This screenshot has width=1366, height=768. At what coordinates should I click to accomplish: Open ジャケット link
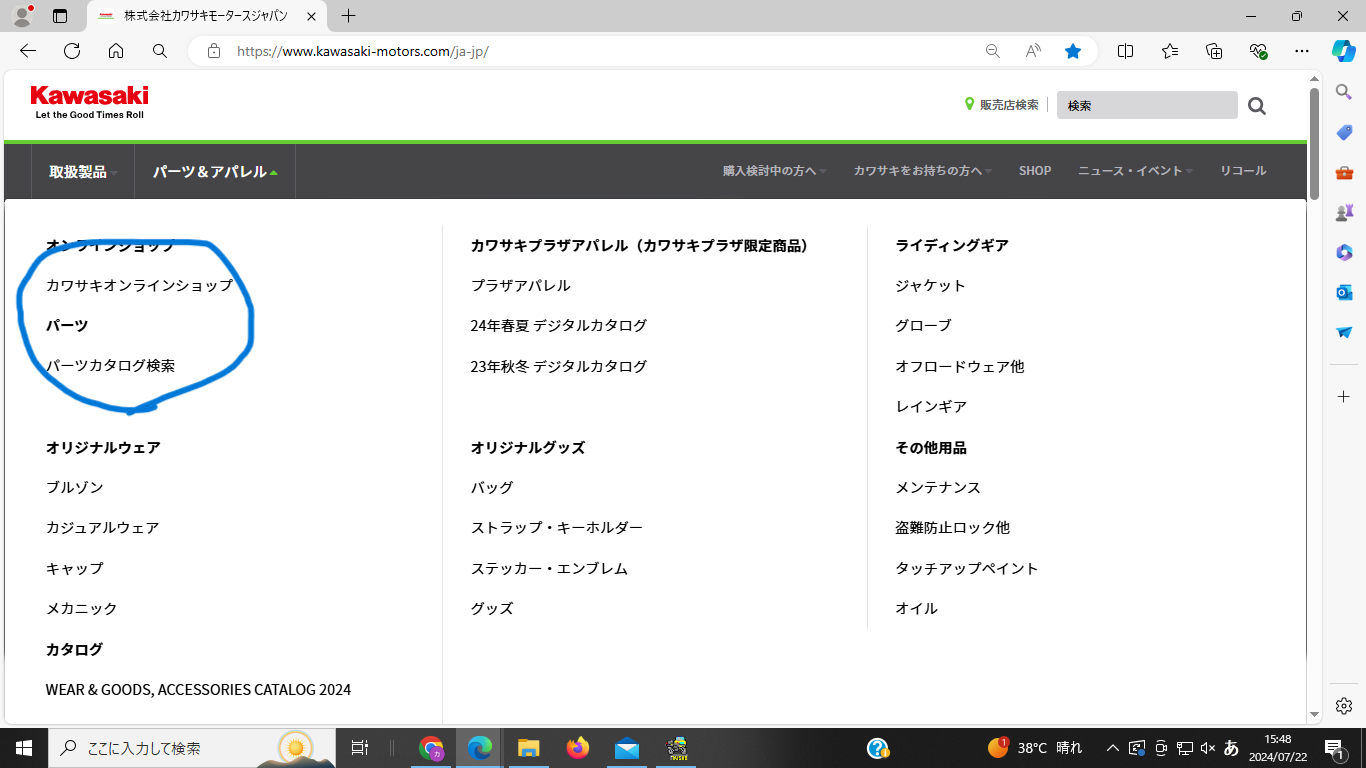930,285
